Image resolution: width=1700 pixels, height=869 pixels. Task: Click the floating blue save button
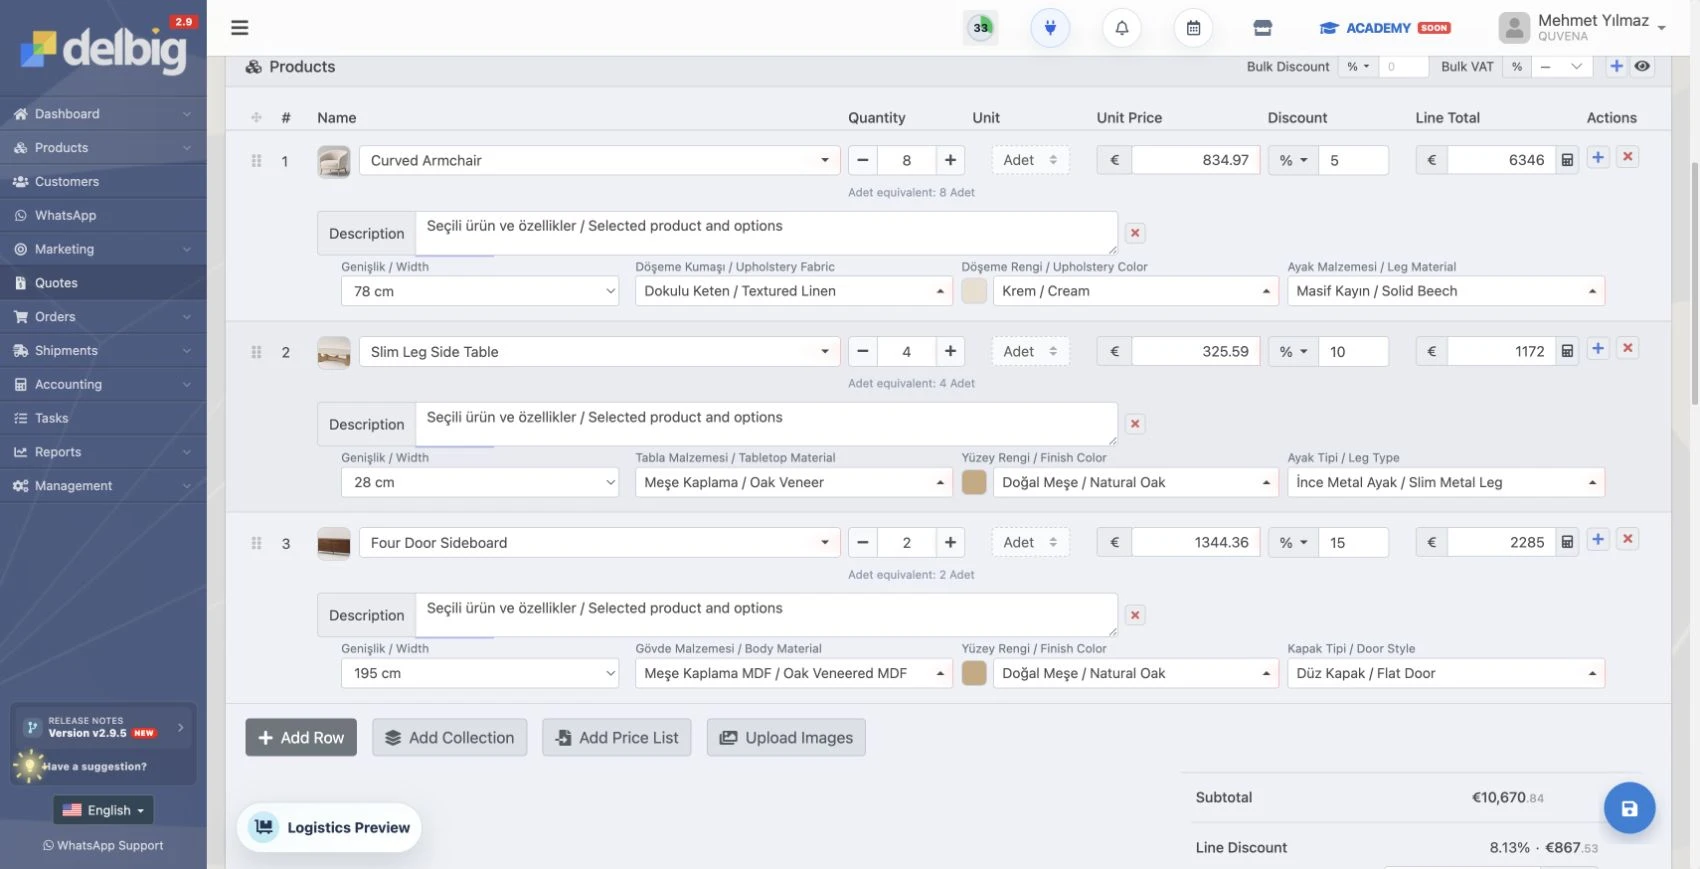pos(1629,808)
